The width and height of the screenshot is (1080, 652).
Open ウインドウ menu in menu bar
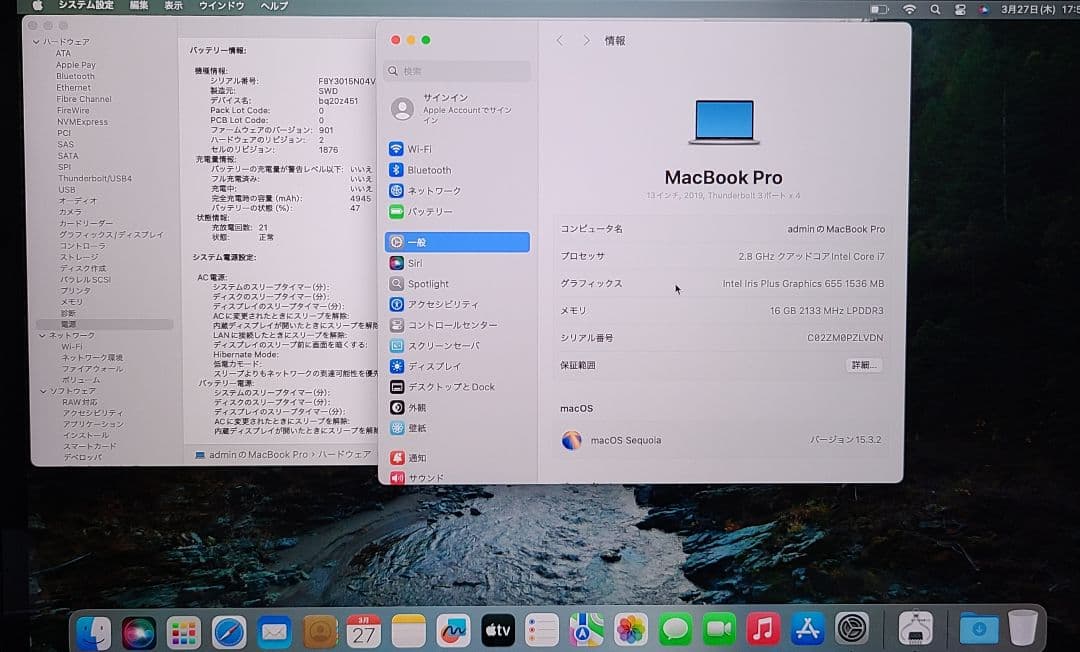(x=221, y=6)
